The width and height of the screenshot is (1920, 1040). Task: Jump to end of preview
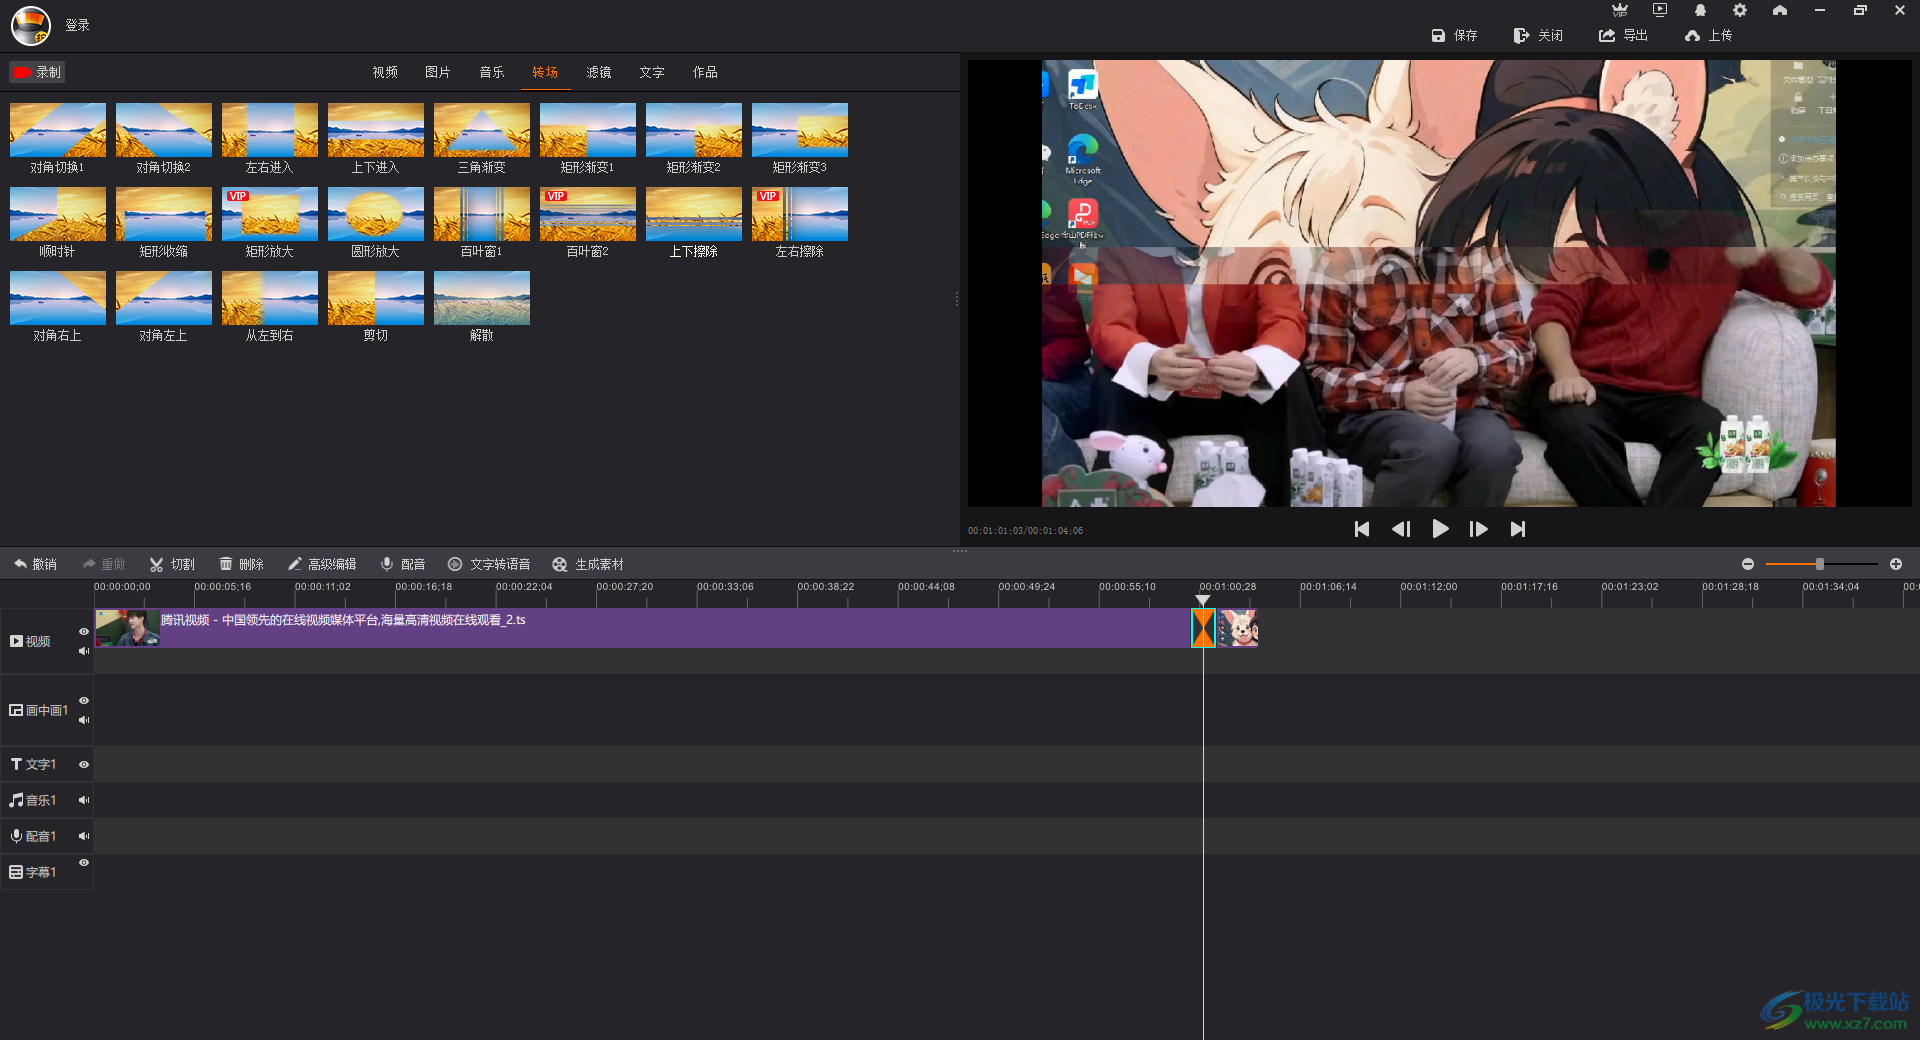pos(1518,529)
